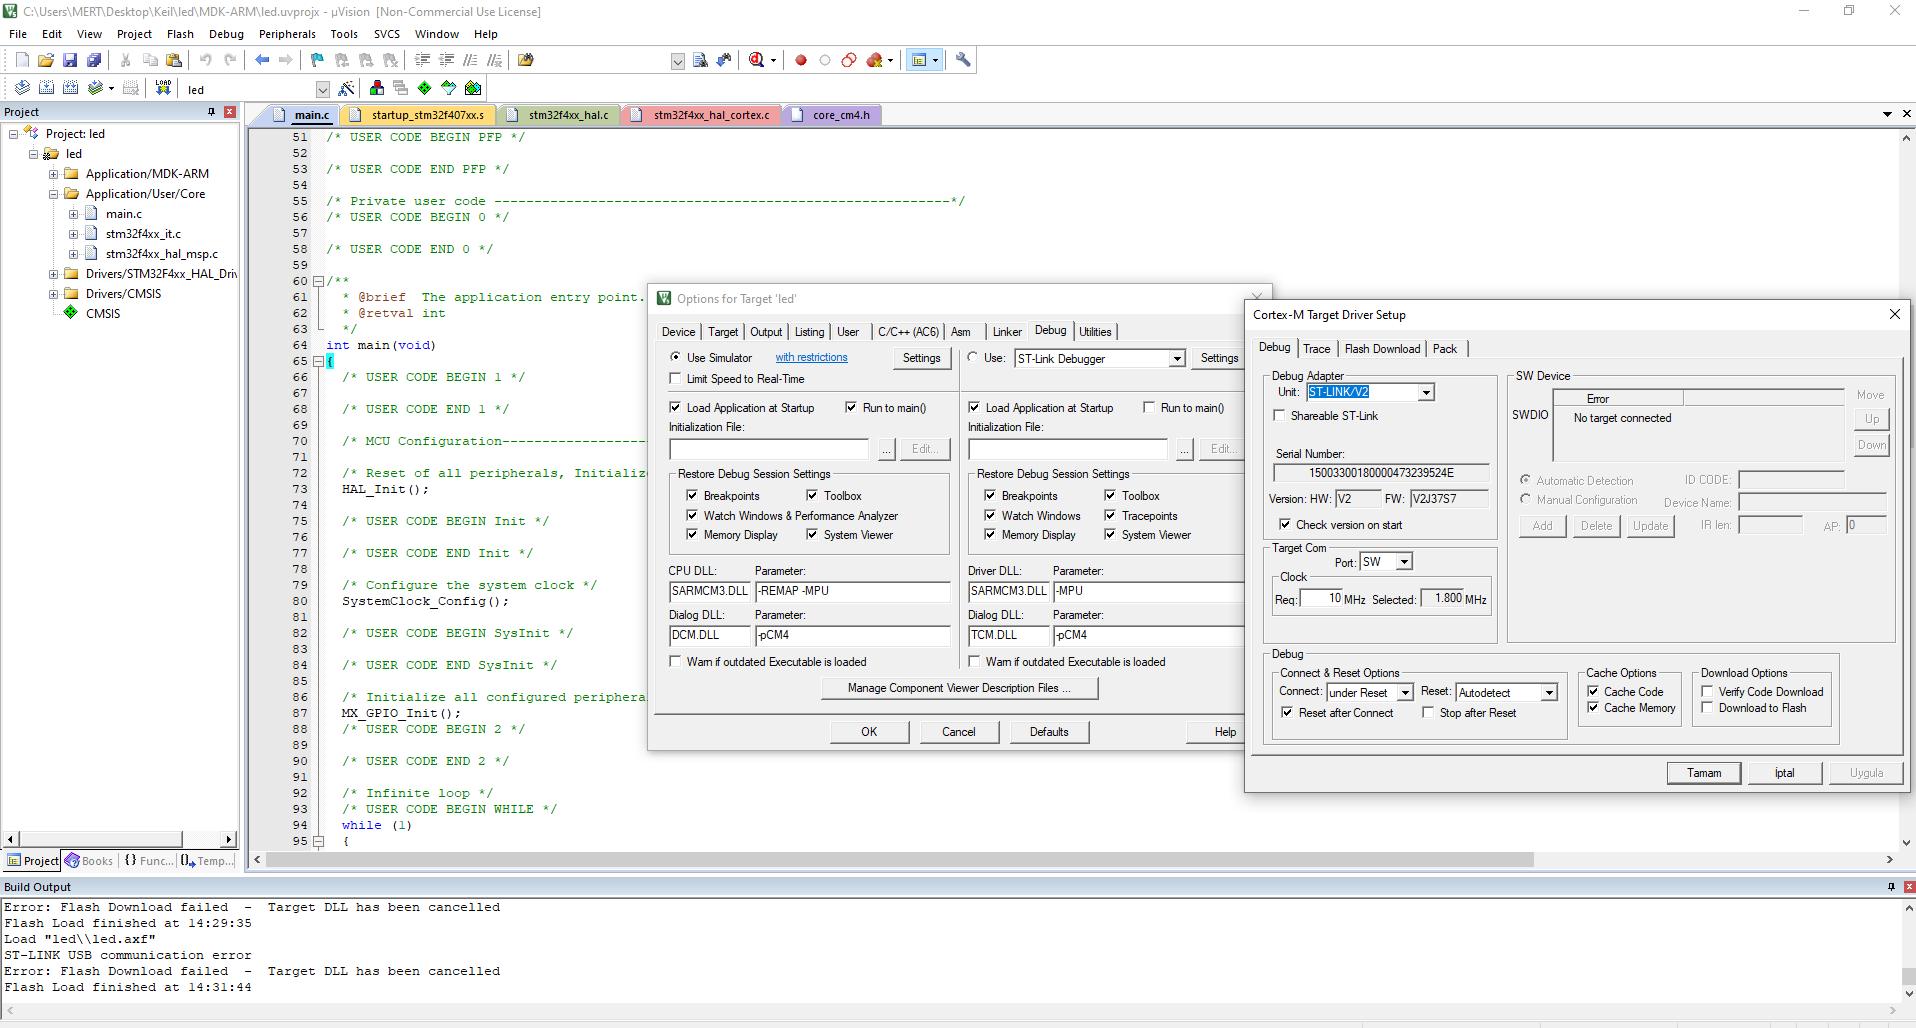This screenshot has width=1916, height=1028.
Task: Click the Open file folder icon
Action: [x=46, y=60]
